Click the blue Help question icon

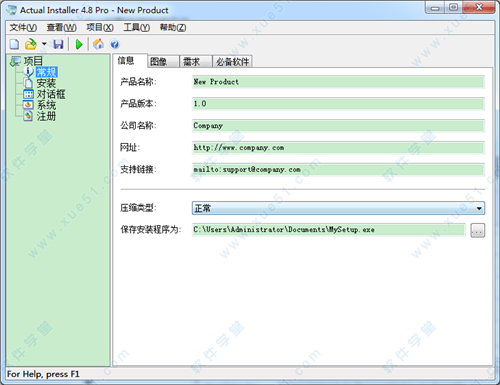(114, 44)
